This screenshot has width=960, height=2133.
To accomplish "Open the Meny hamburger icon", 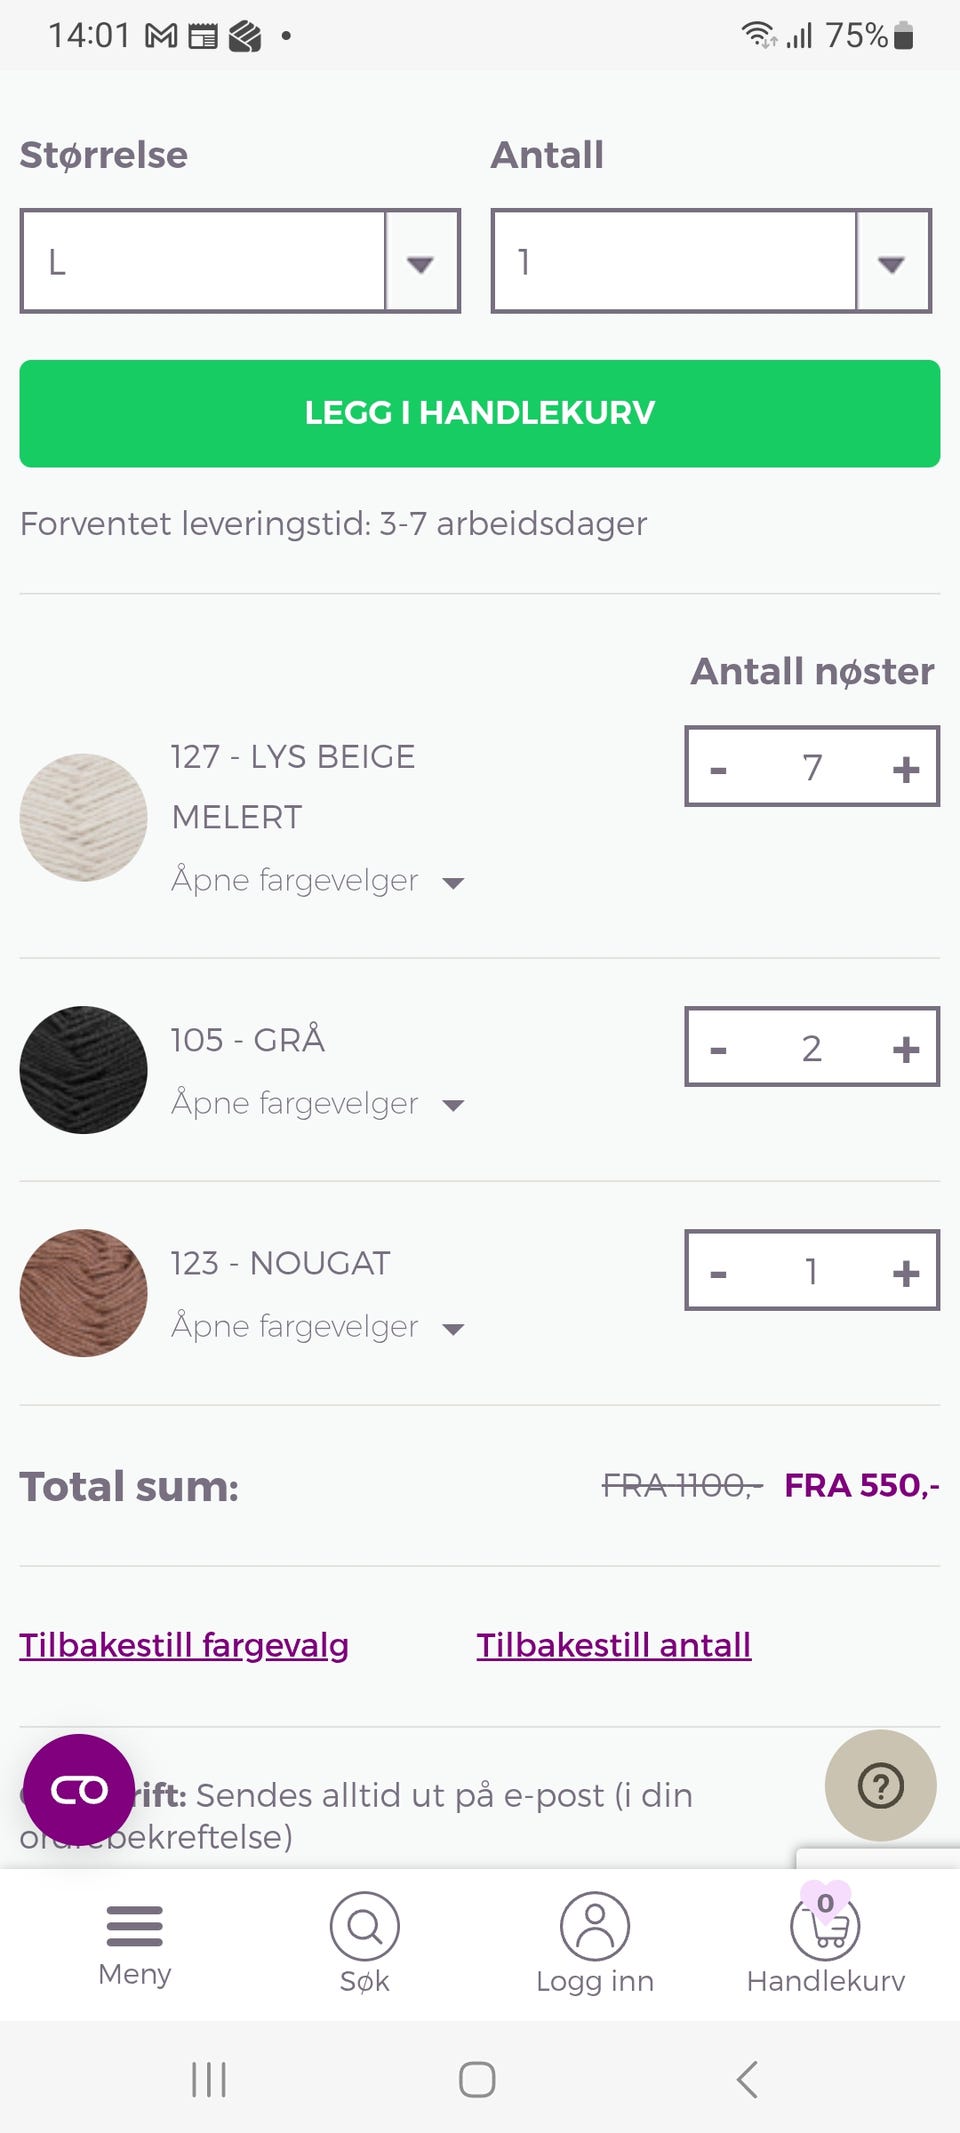I will pos(134,1926).
